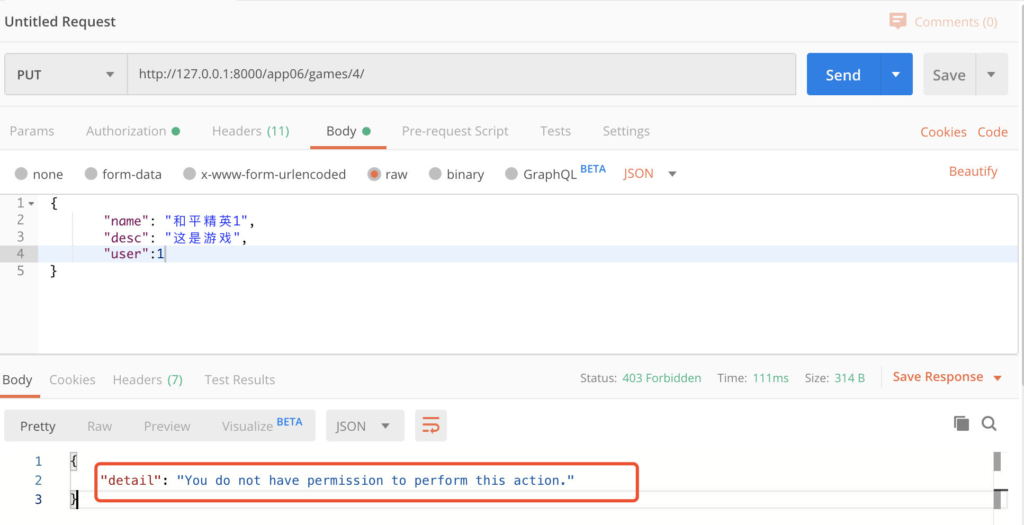Collapse JSON body at line 1 arrow
The height and width of the screenshot is (525, 1024).
[31, 204]
